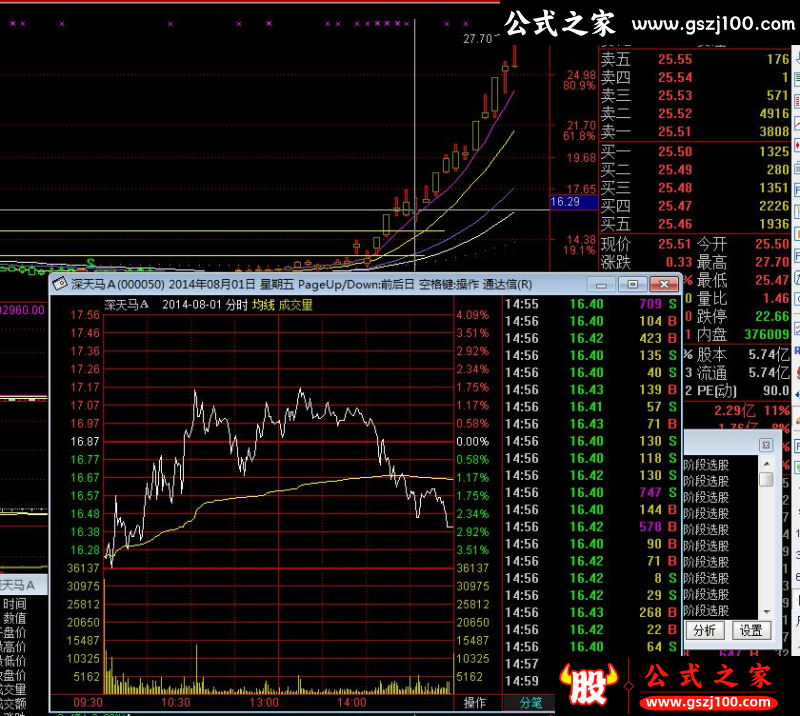Select the tick row with volume 747 S
800x716 pixels.
591,492
